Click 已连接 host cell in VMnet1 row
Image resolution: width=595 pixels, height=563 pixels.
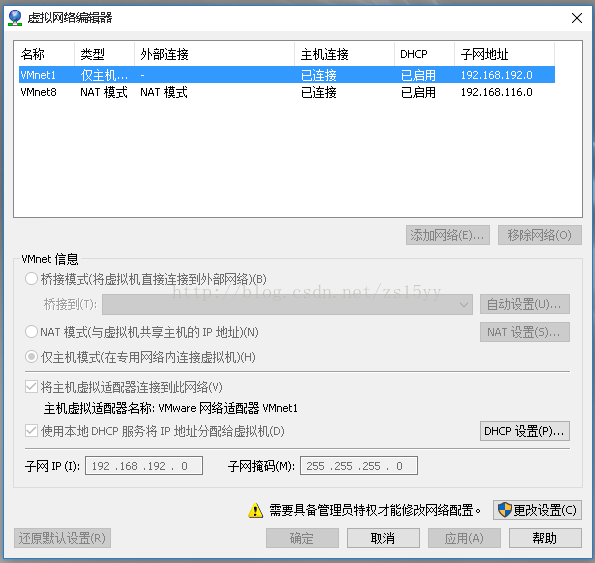point(319,75)
